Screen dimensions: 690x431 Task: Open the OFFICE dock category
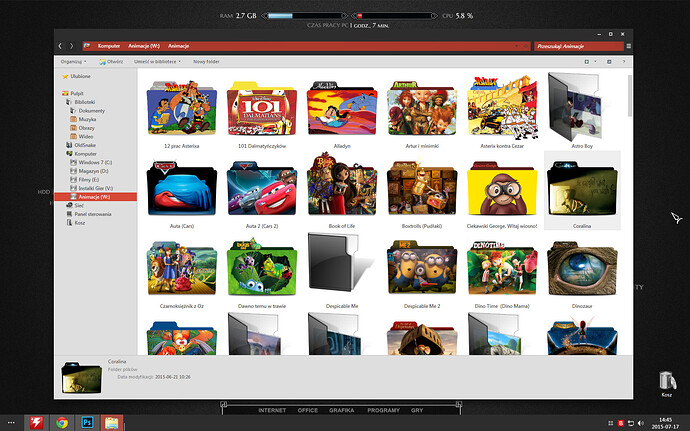[308, 410]
